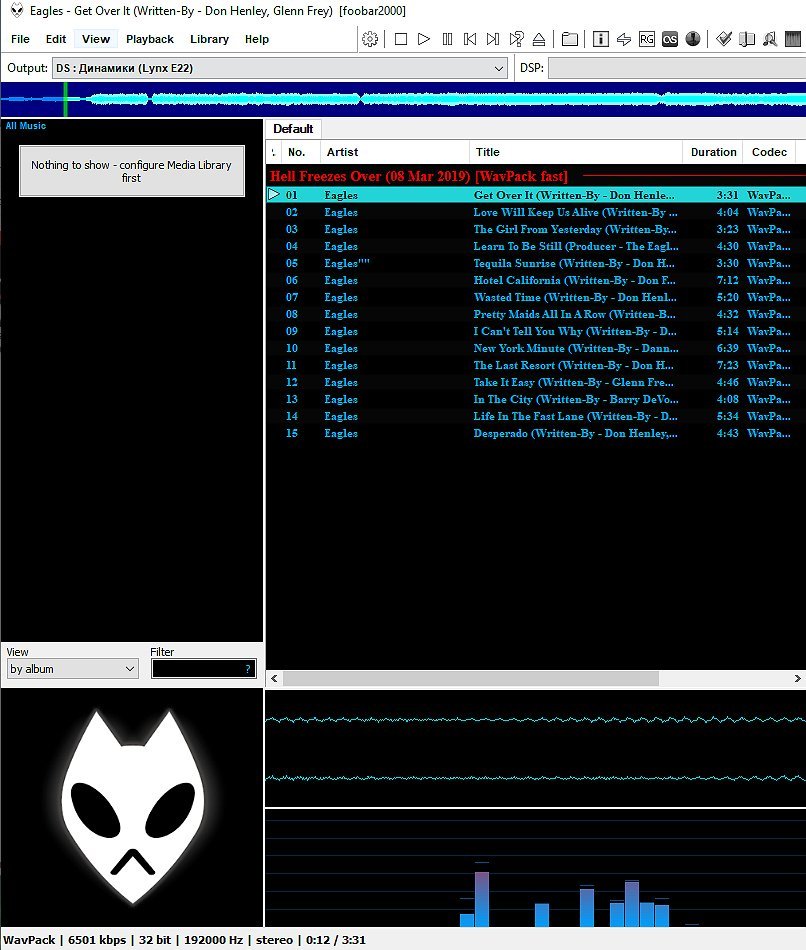Pause the current track
Screen dimensions: 806x950
[447, 39]
